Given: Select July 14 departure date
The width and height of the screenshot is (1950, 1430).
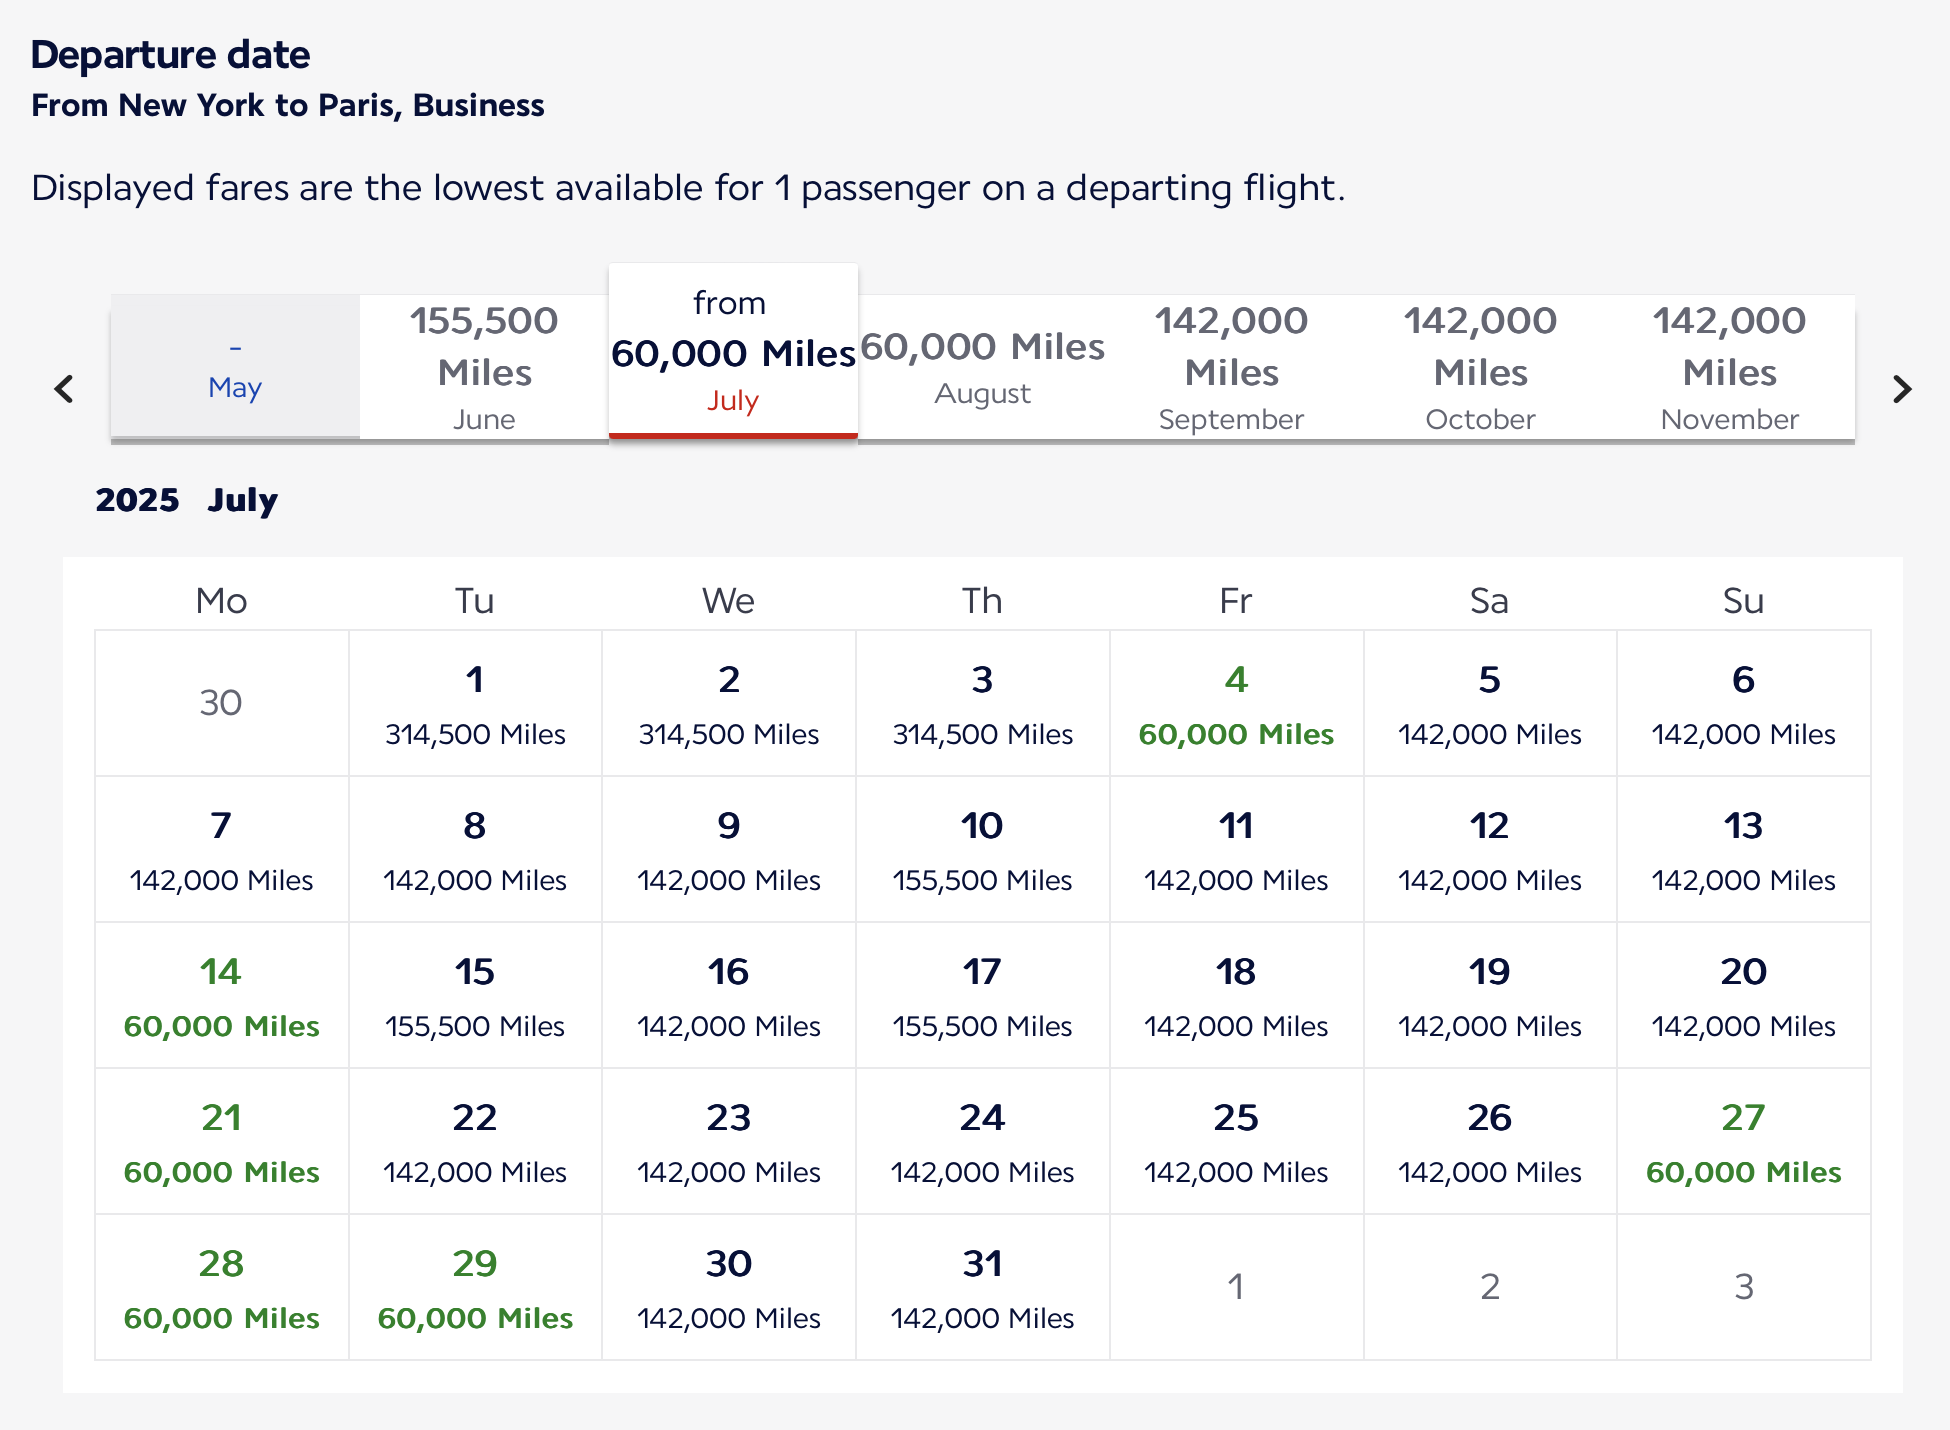Looking at the screenshot, I should tap(221, 996).
